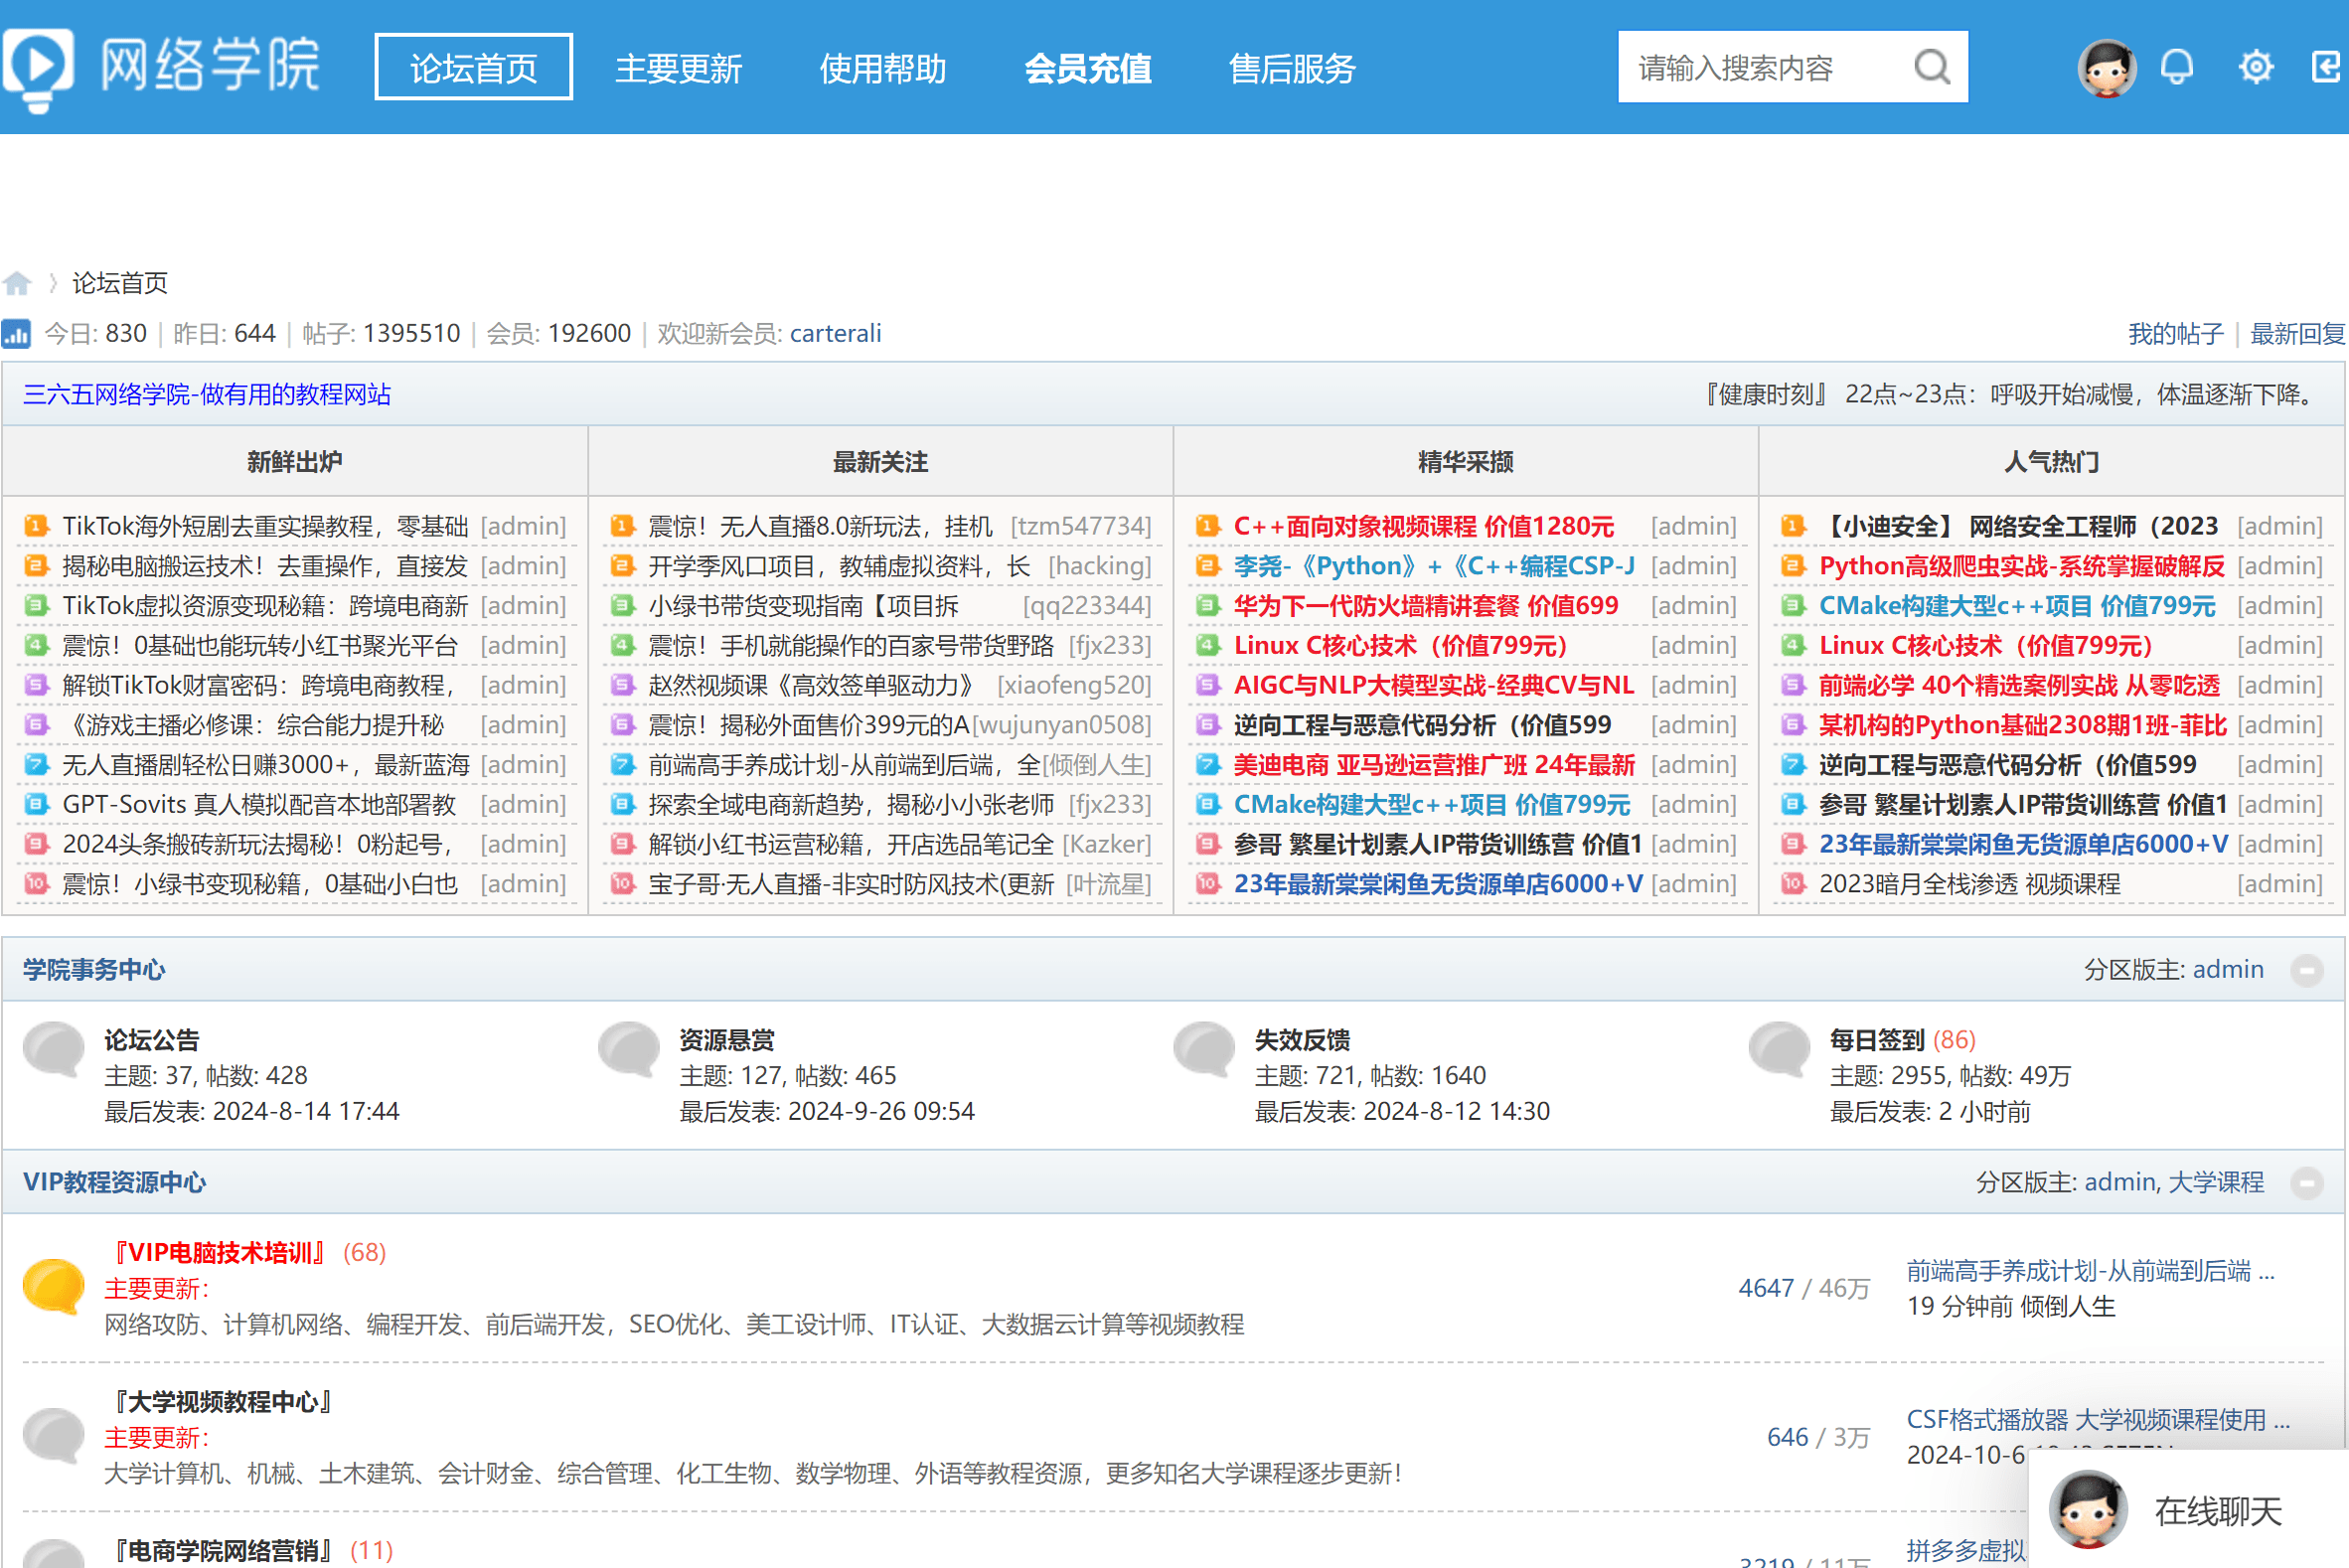Screen dimensions: 2349x1568
Task: Open the 在线聊天 chat widget
Action: pyautogui.click(x=2188, y=1509)
